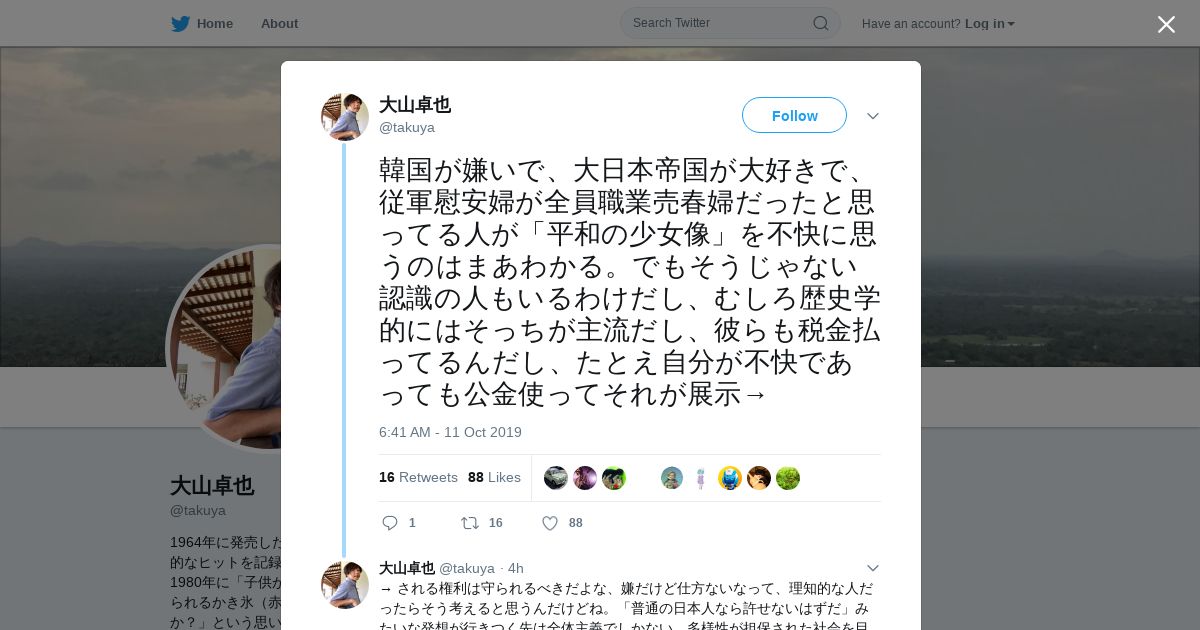Image resolution: width=1200 pixels, height=630 pixels.
Task: Select the Home menu item
Action: click(x=215, y=23)
